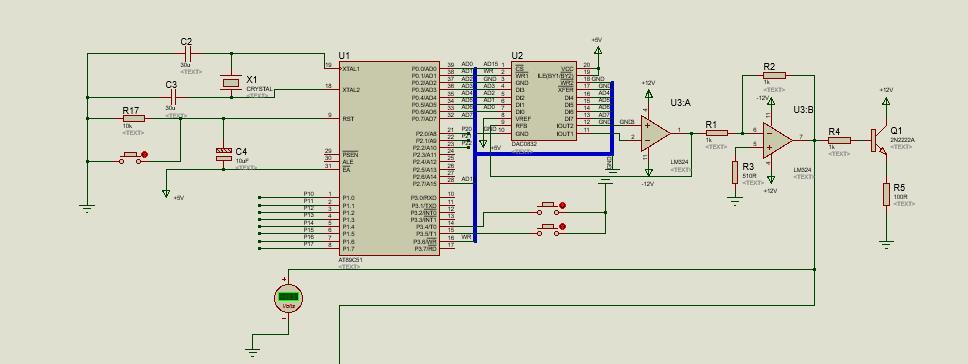The height and width of the screenshot is (364, 968).
Task: Select resistor R5 100R
Action: [x=887, y=194]
